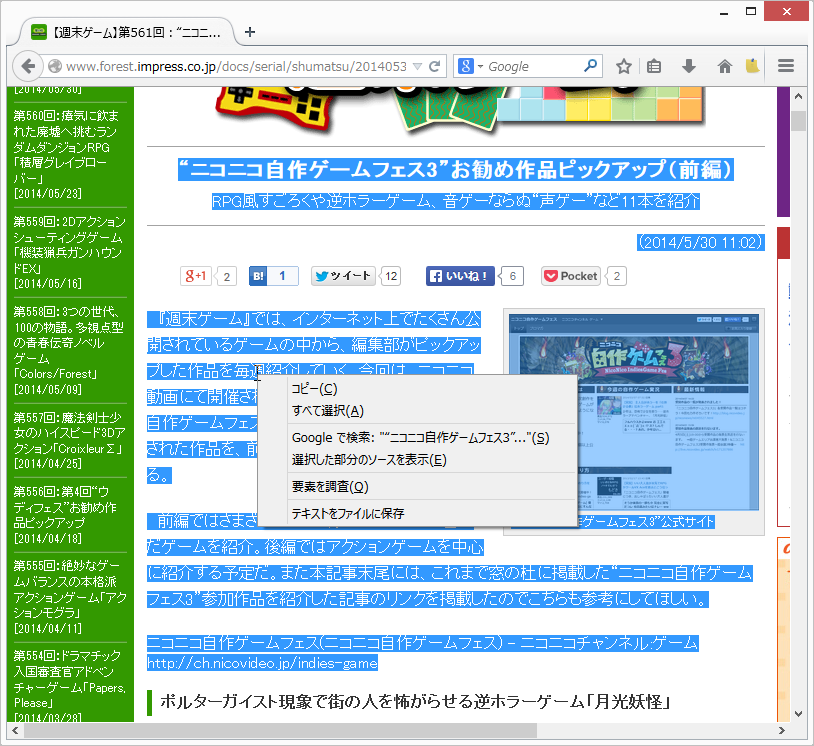Click the horizontal scrollbar thumb
The height and width of the screenshot is (746, 814).
click(280, 731)
